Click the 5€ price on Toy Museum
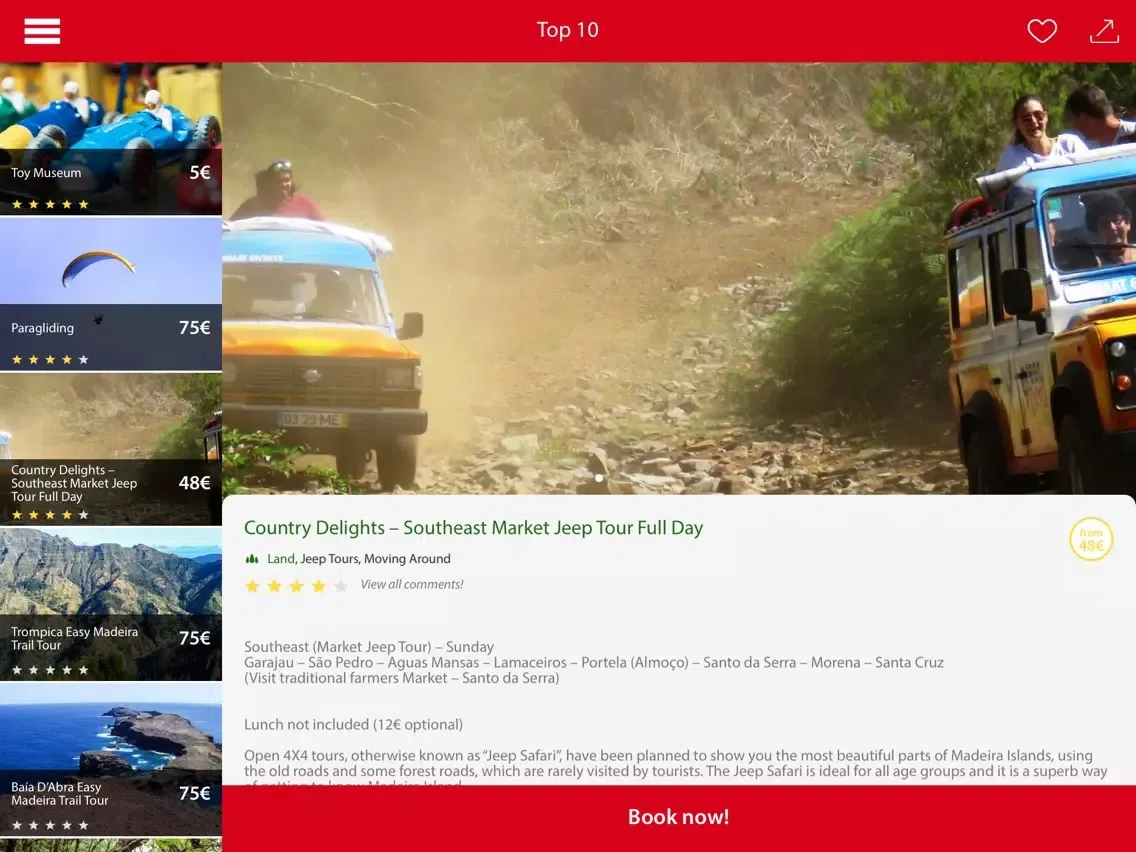Viewport: 1136px width, 852px height. (200, 172)
